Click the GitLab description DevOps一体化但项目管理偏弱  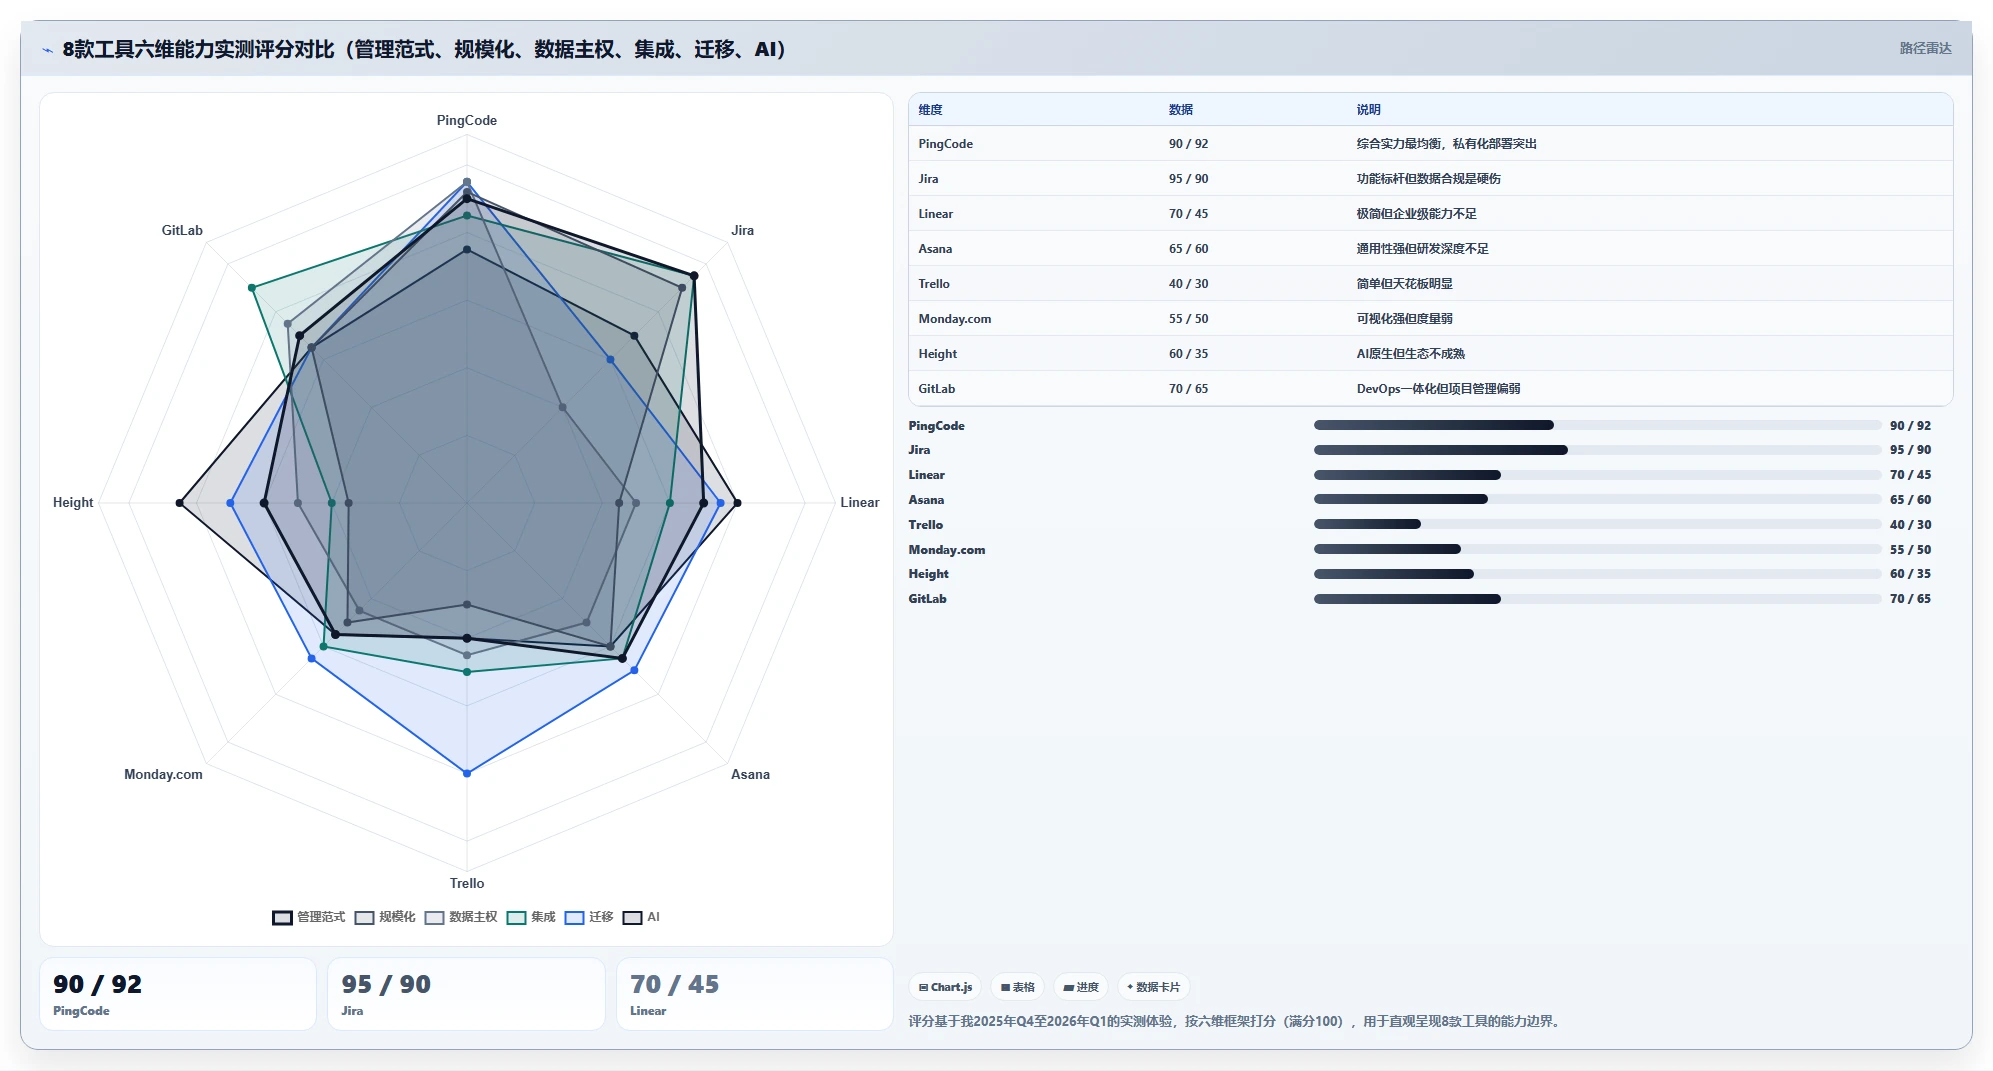[x=1438, y=389]
